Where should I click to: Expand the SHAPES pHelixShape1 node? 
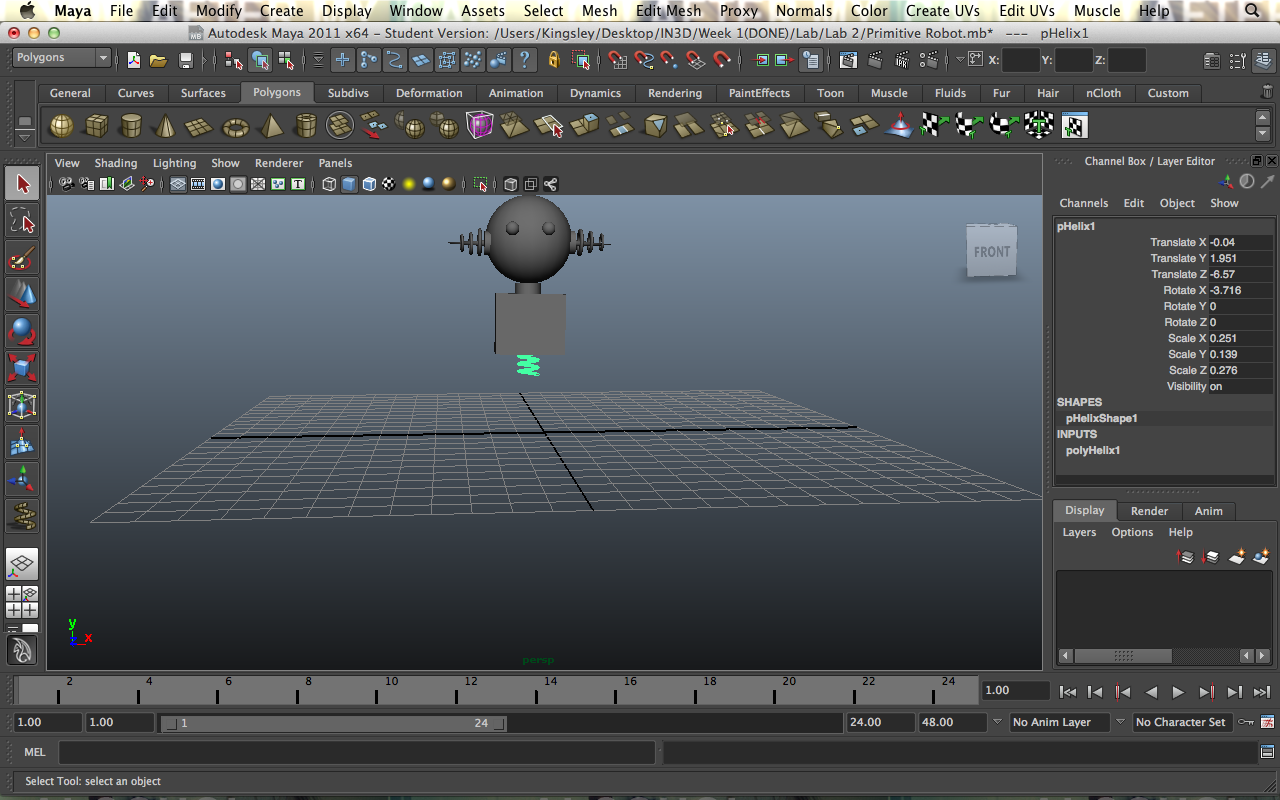(1102, 418)
